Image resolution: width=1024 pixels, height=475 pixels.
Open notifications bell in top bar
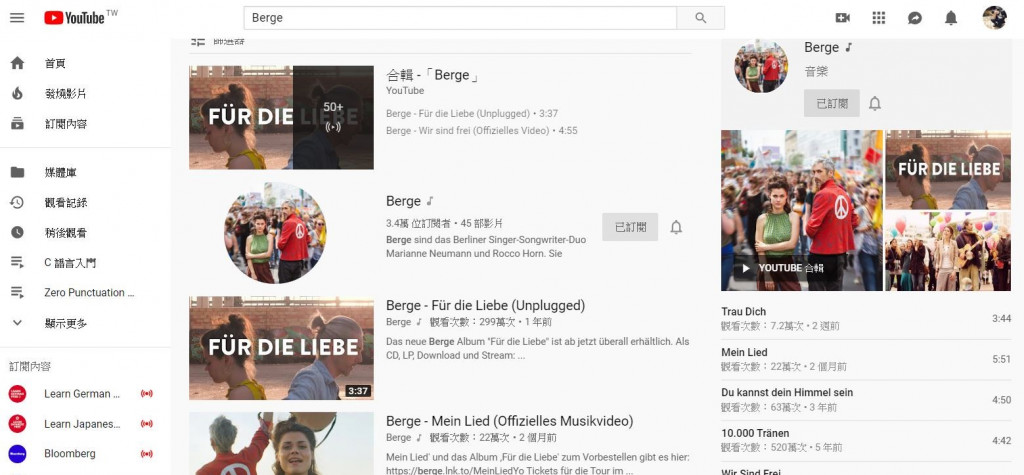point(951,18)
